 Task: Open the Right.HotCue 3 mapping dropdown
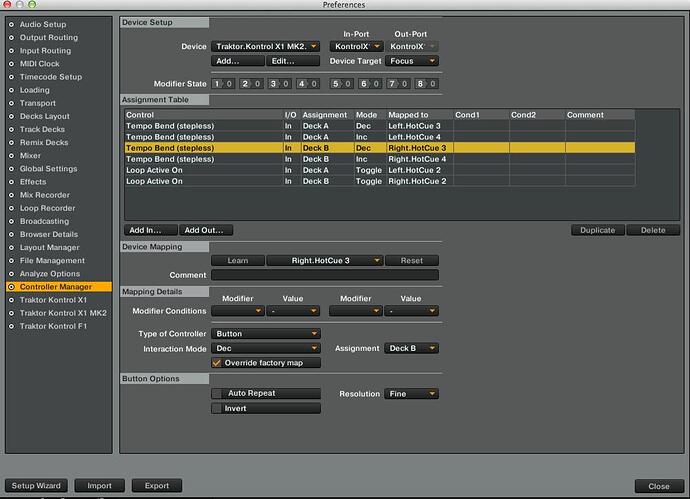(325, 261)
